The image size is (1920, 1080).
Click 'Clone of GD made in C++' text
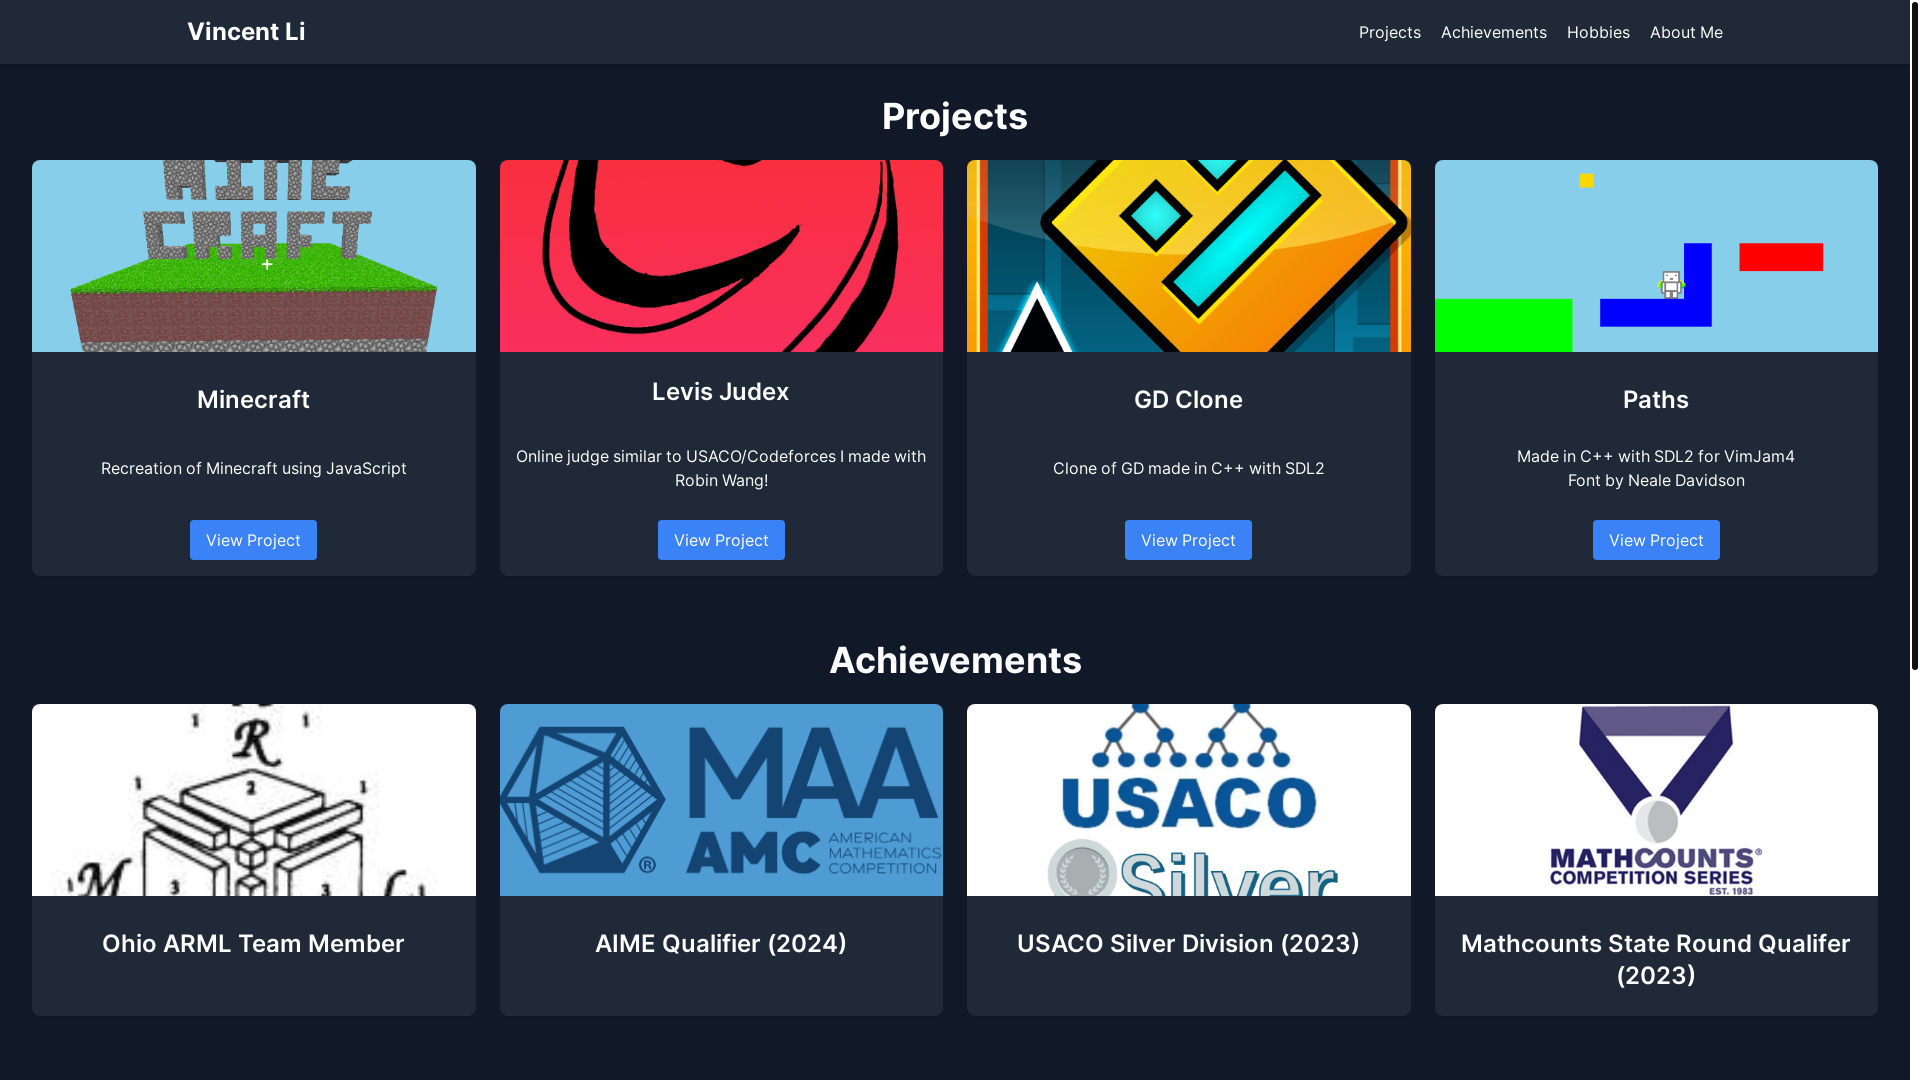pyautogui.click(x=1188, y=468)
